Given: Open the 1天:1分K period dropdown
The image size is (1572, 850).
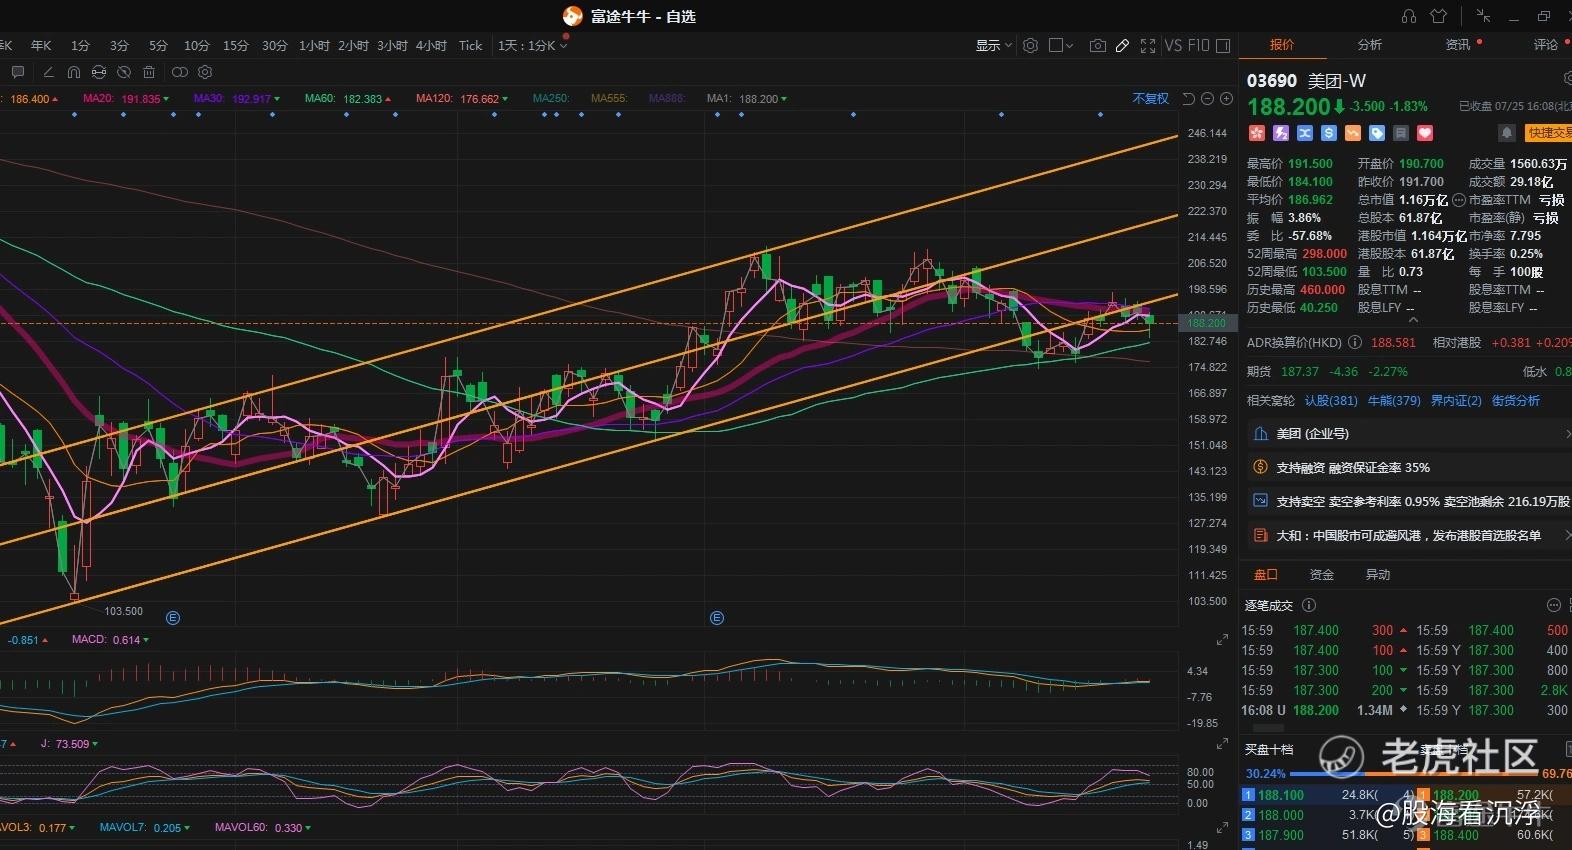Looking at the screenshot, I should [533, 45].
